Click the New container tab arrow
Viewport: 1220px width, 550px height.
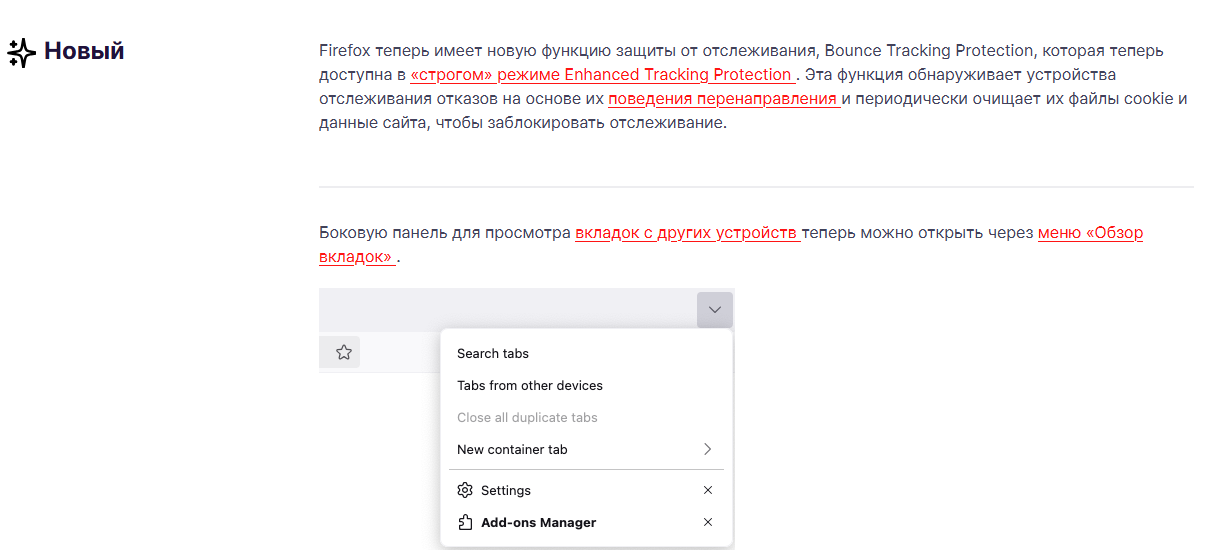(x=708, y=449)
